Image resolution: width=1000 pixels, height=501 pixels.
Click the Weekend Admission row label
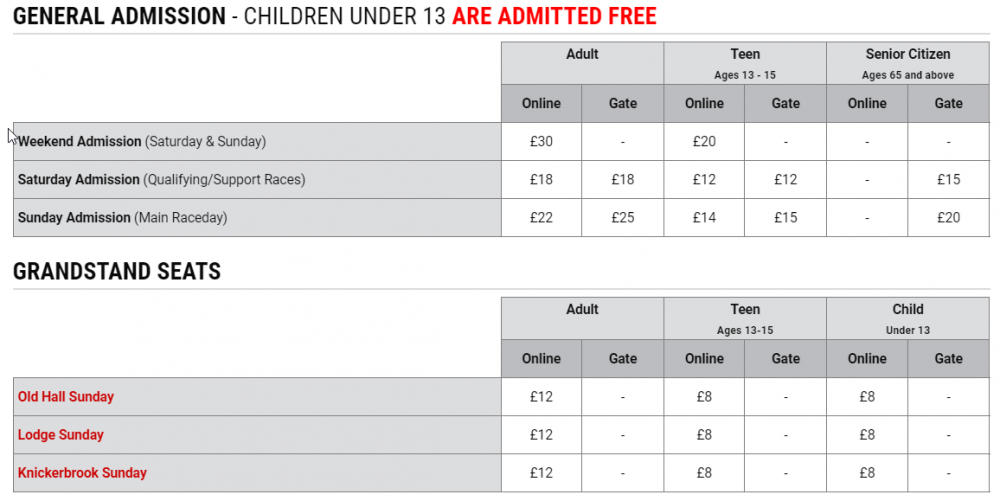coord(80,142)
